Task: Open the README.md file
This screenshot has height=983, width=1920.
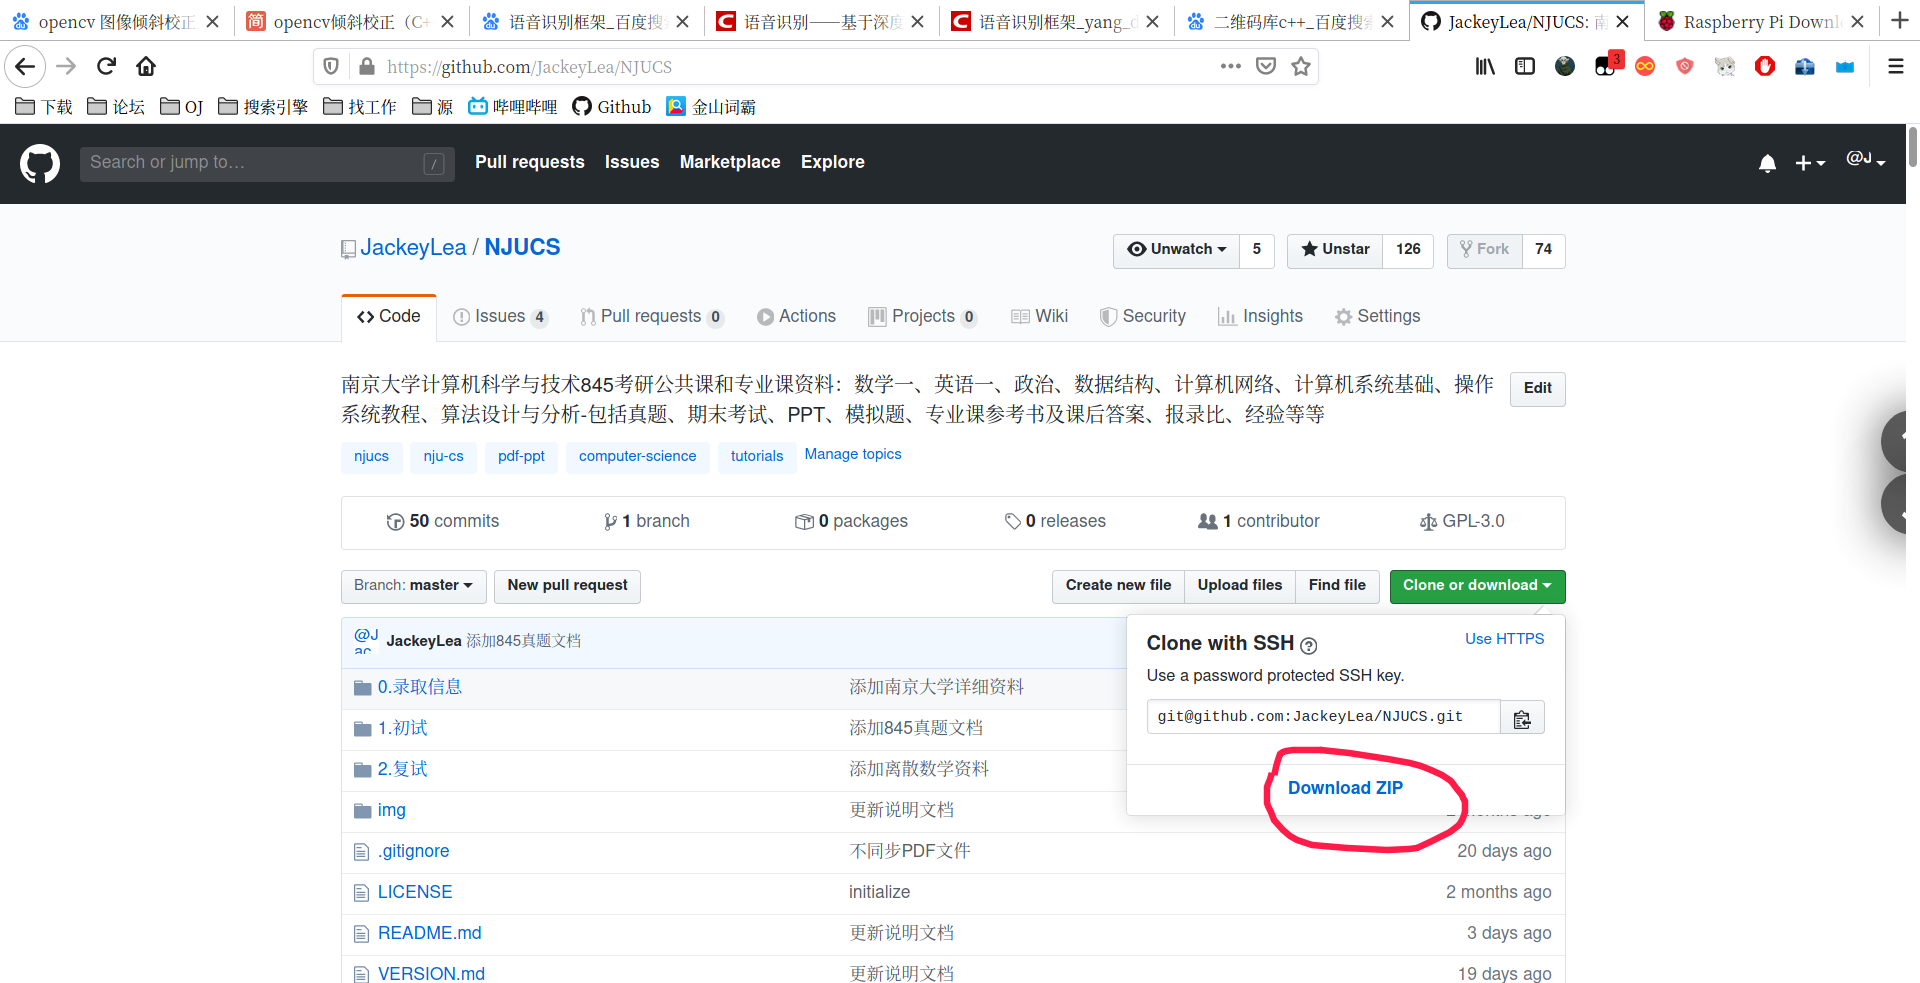Action: click(x=430, y=934)
